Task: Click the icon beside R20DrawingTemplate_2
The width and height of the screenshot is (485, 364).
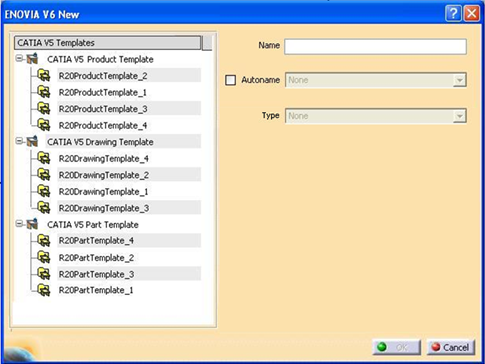Action: coord(44,175)
